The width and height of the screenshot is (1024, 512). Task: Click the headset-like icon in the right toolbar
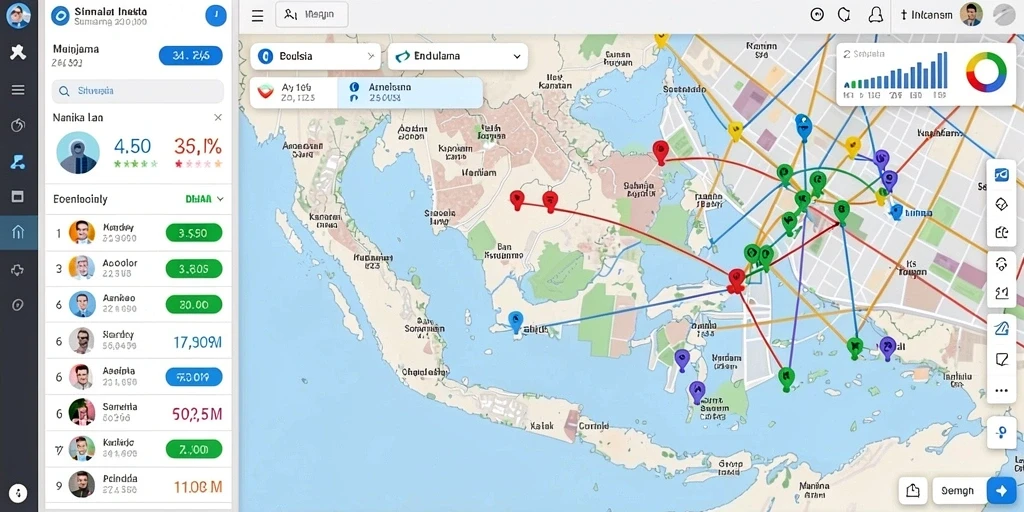point(1001,264)
